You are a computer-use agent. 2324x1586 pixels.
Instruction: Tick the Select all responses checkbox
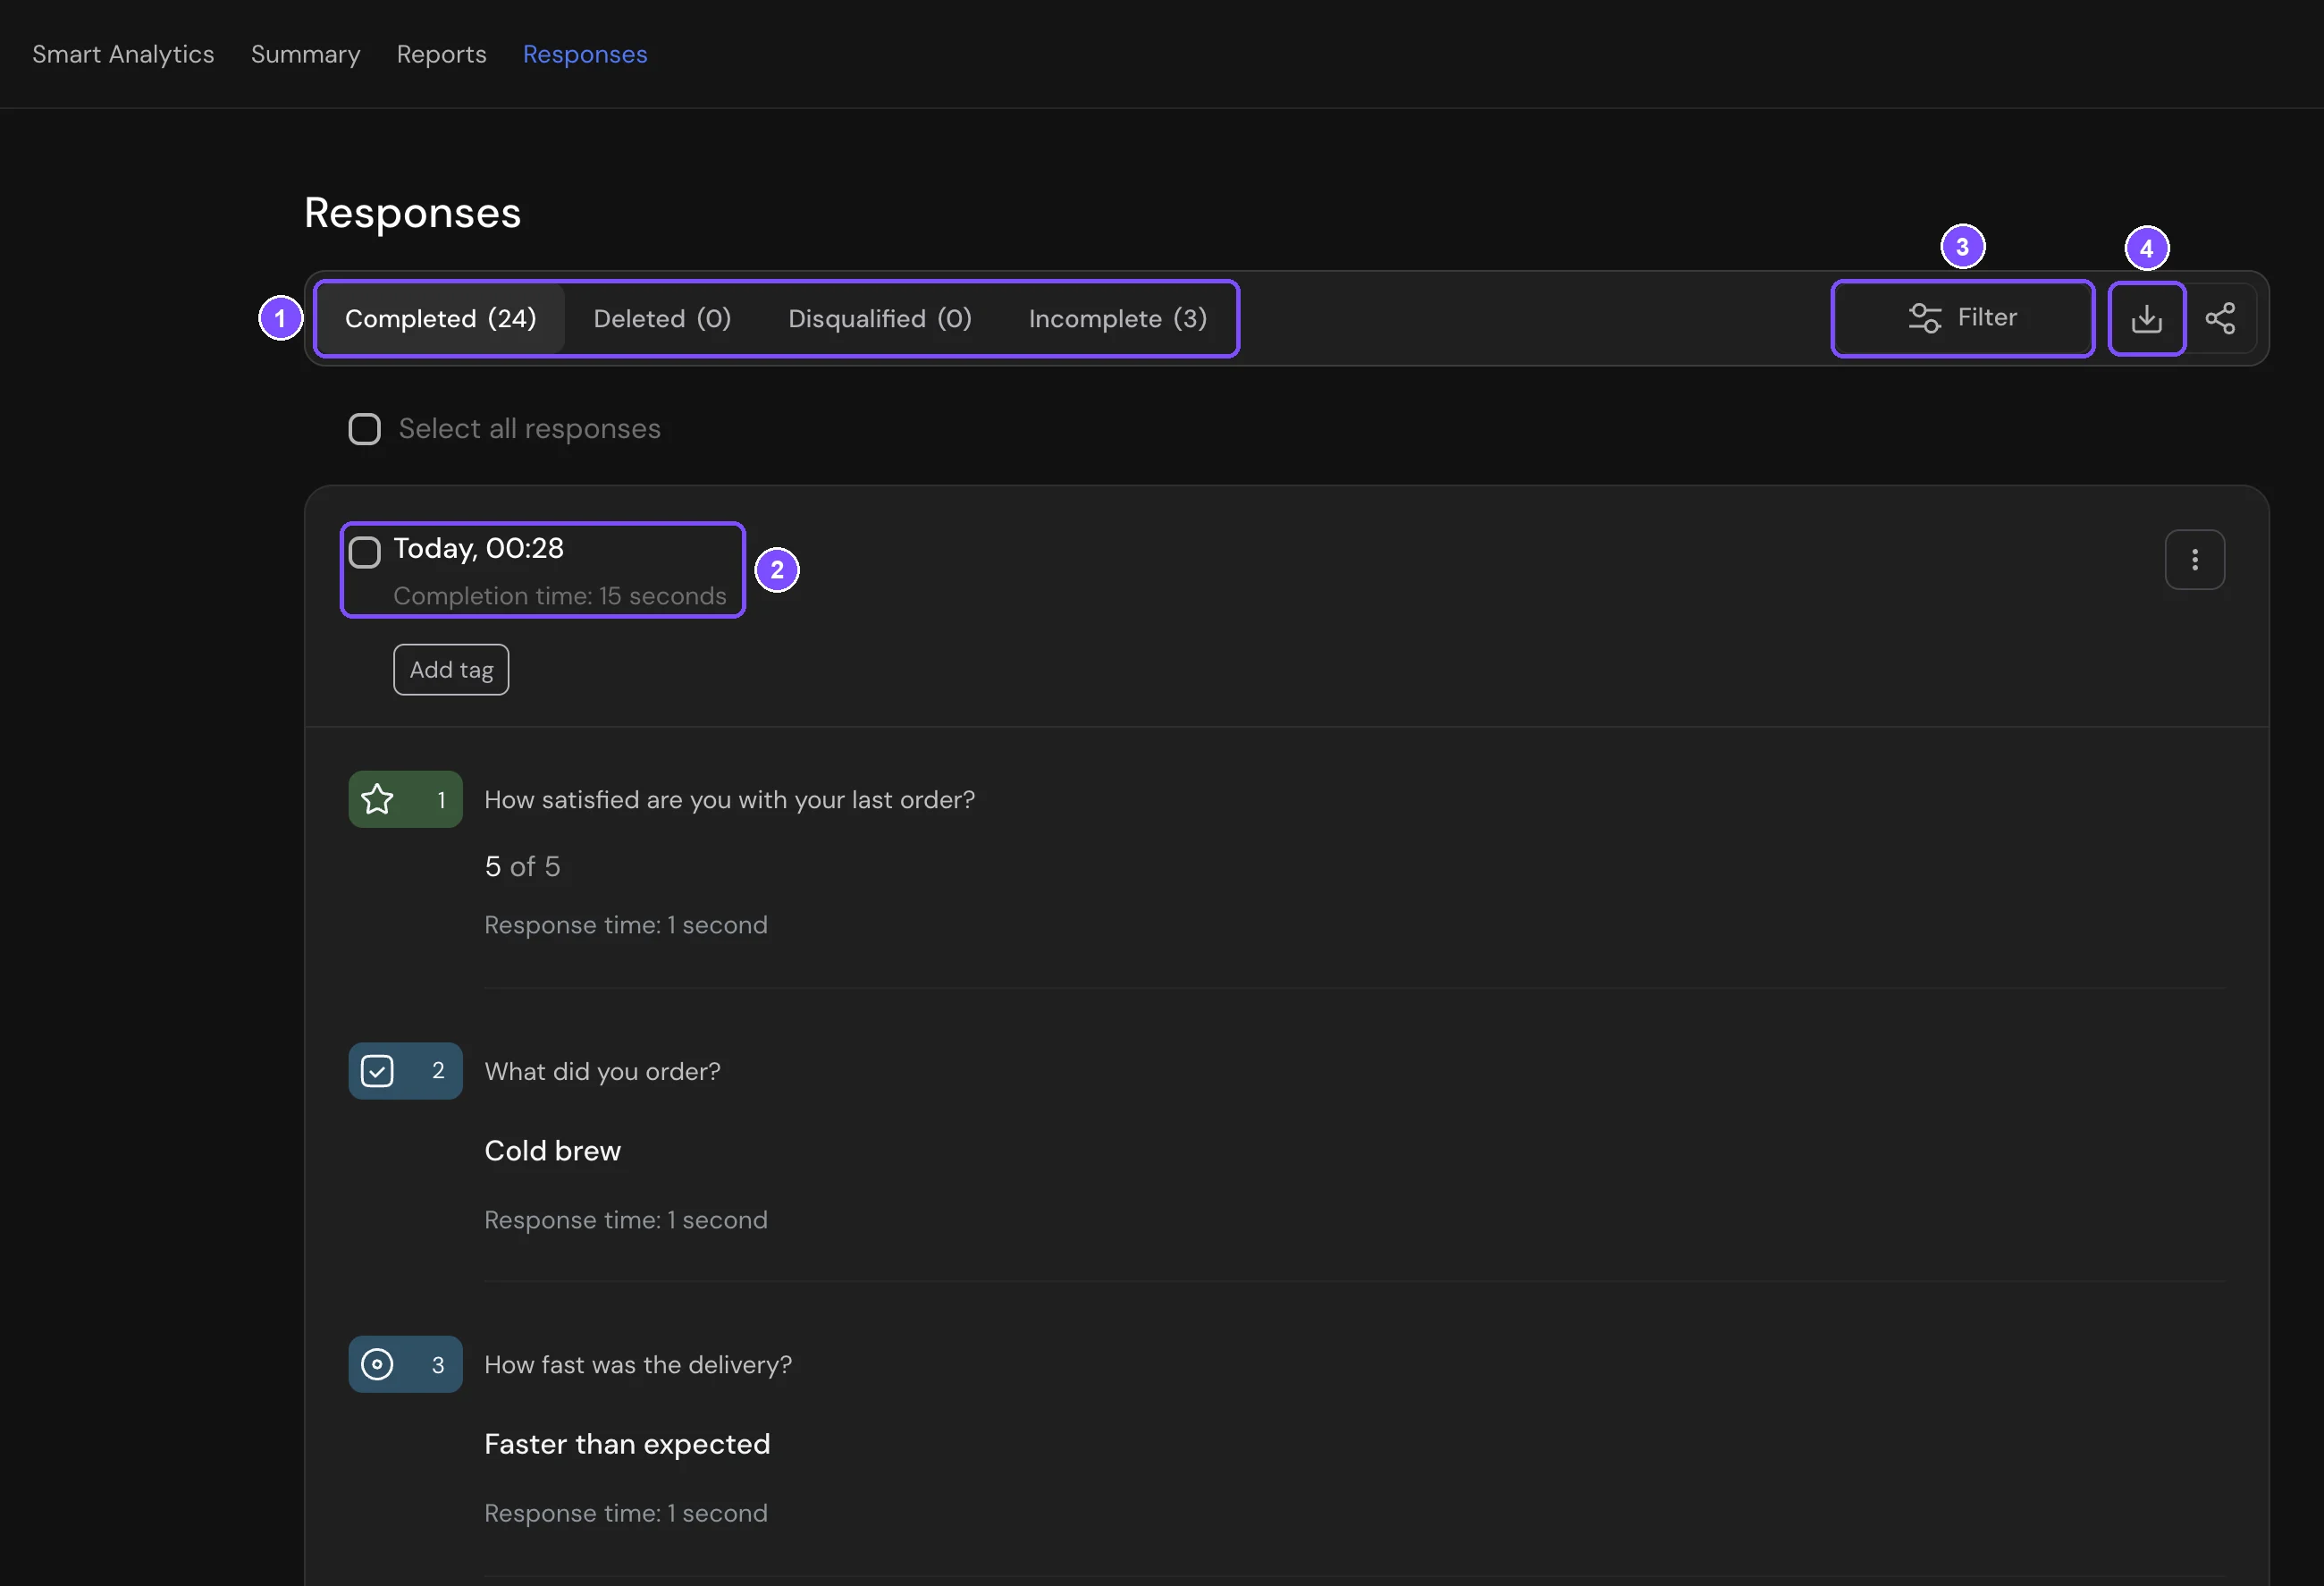[x=364, y=429]
